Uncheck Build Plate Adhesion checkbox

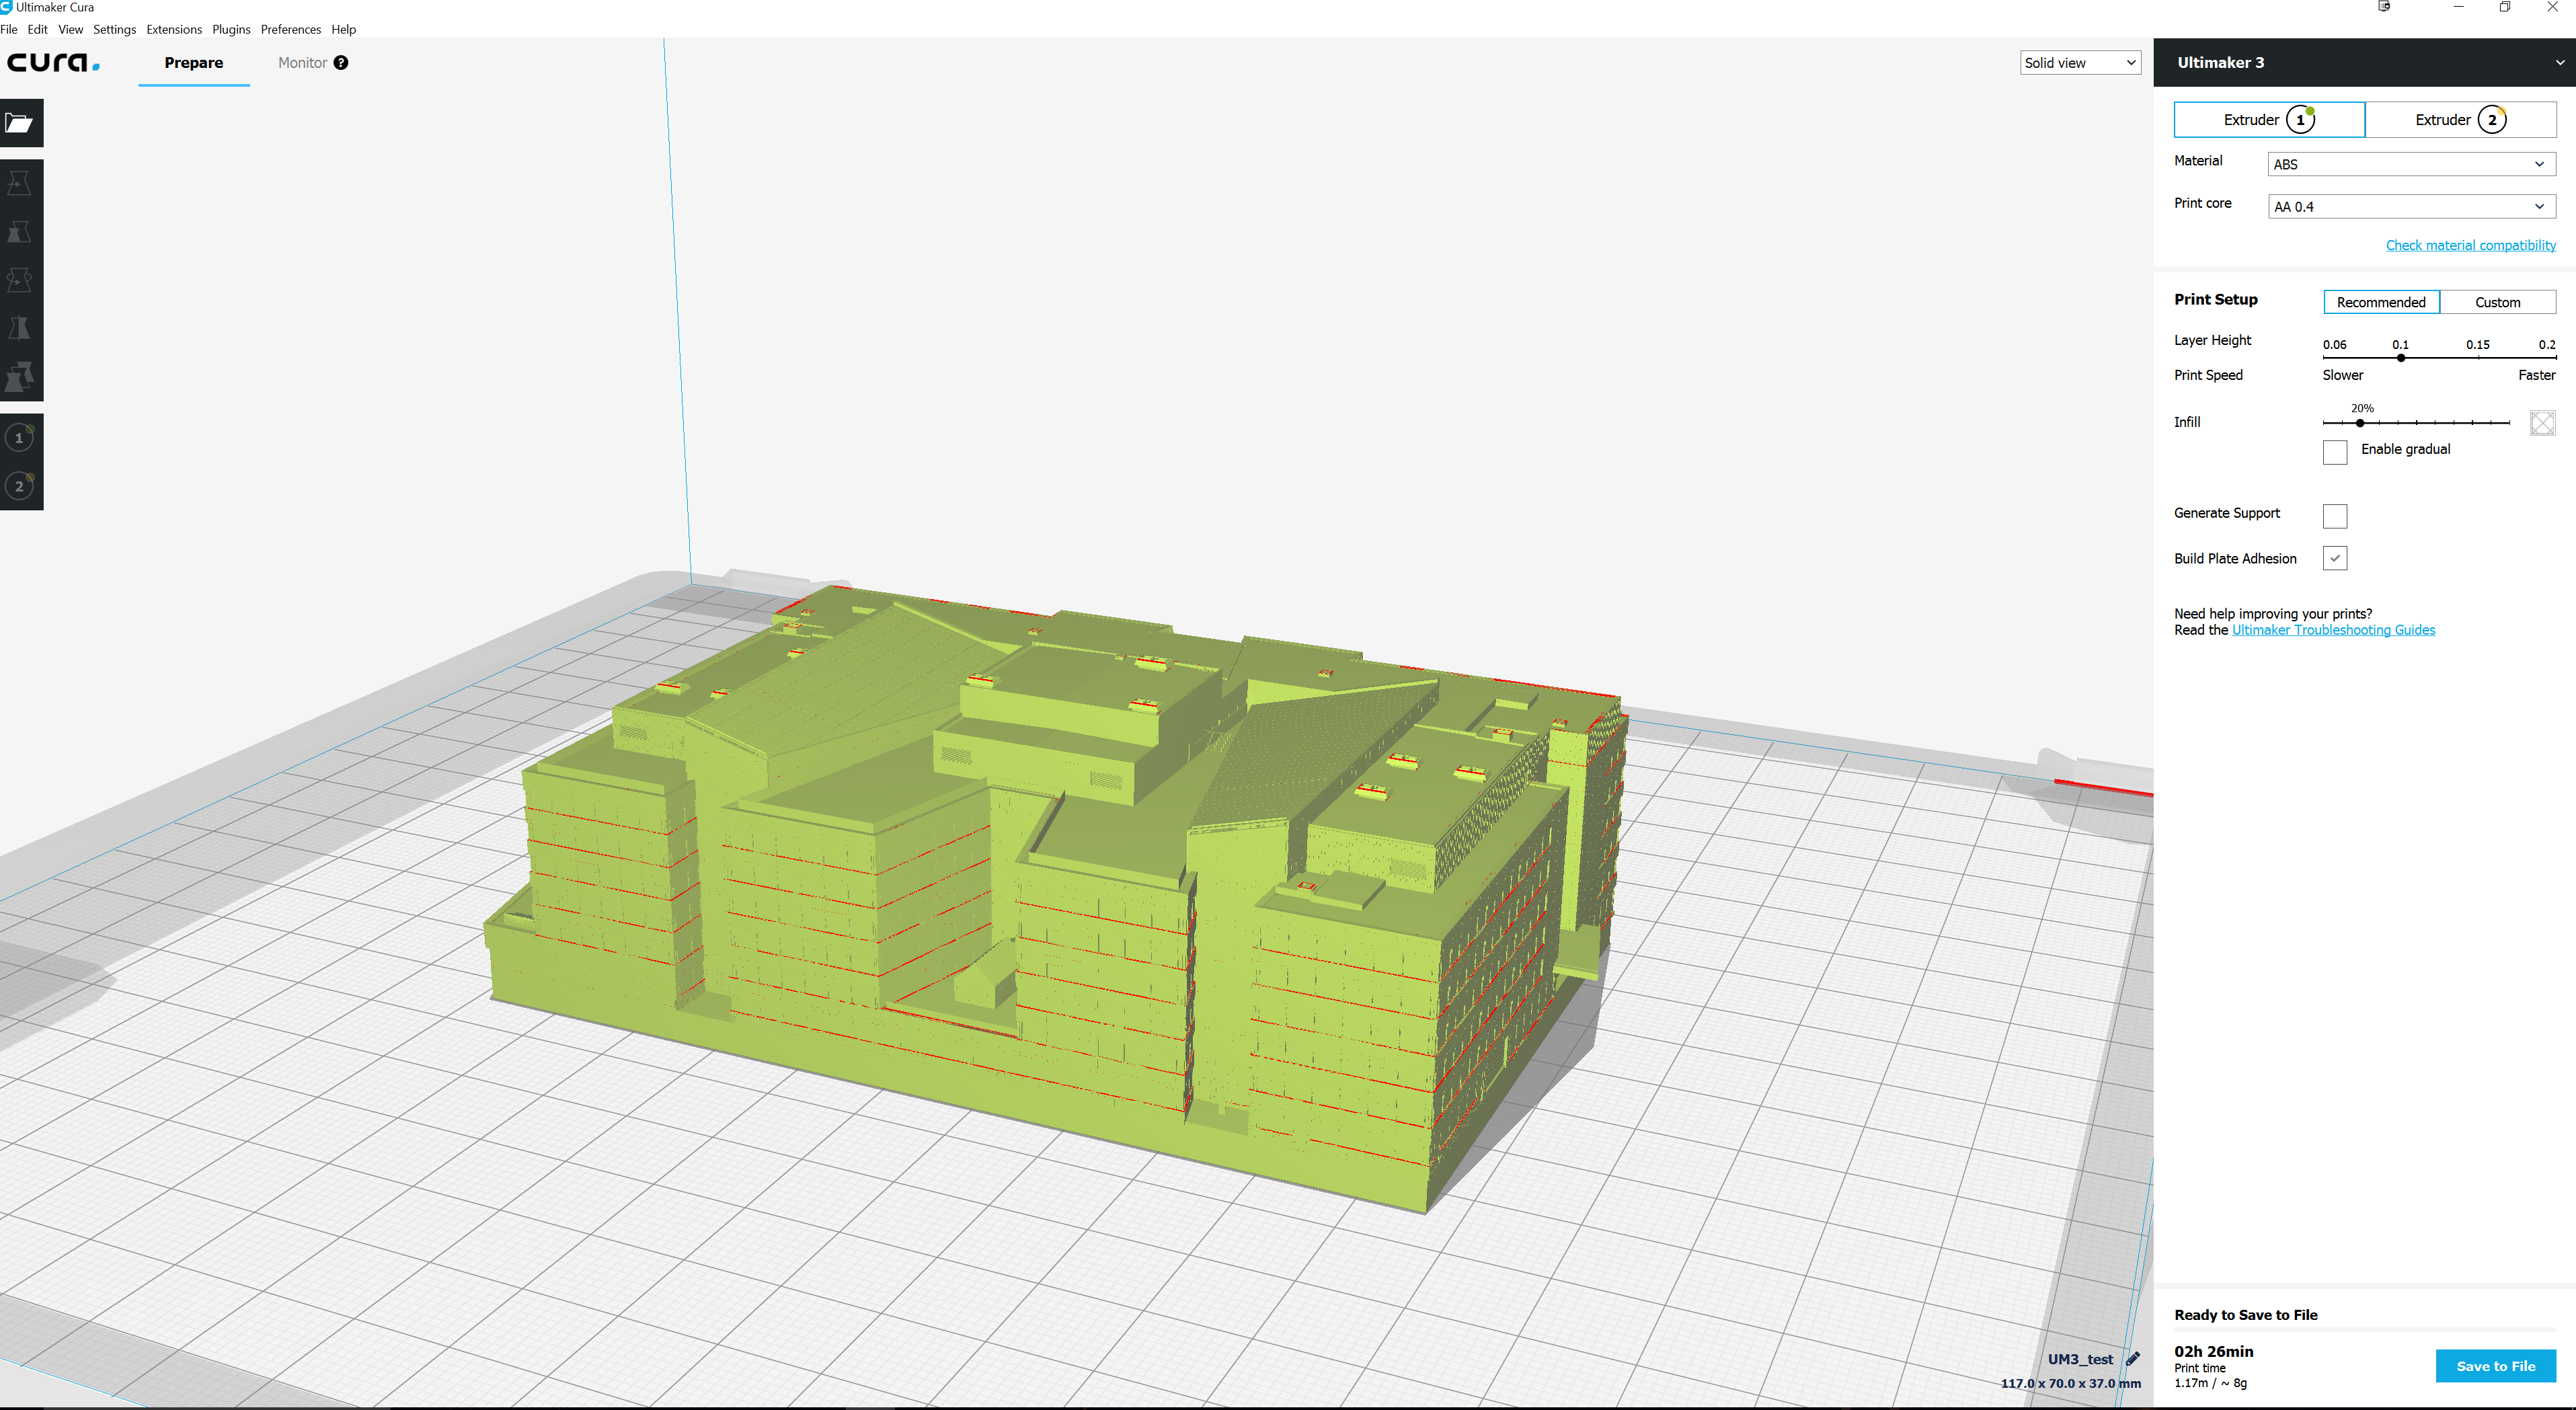[2335, 558]
